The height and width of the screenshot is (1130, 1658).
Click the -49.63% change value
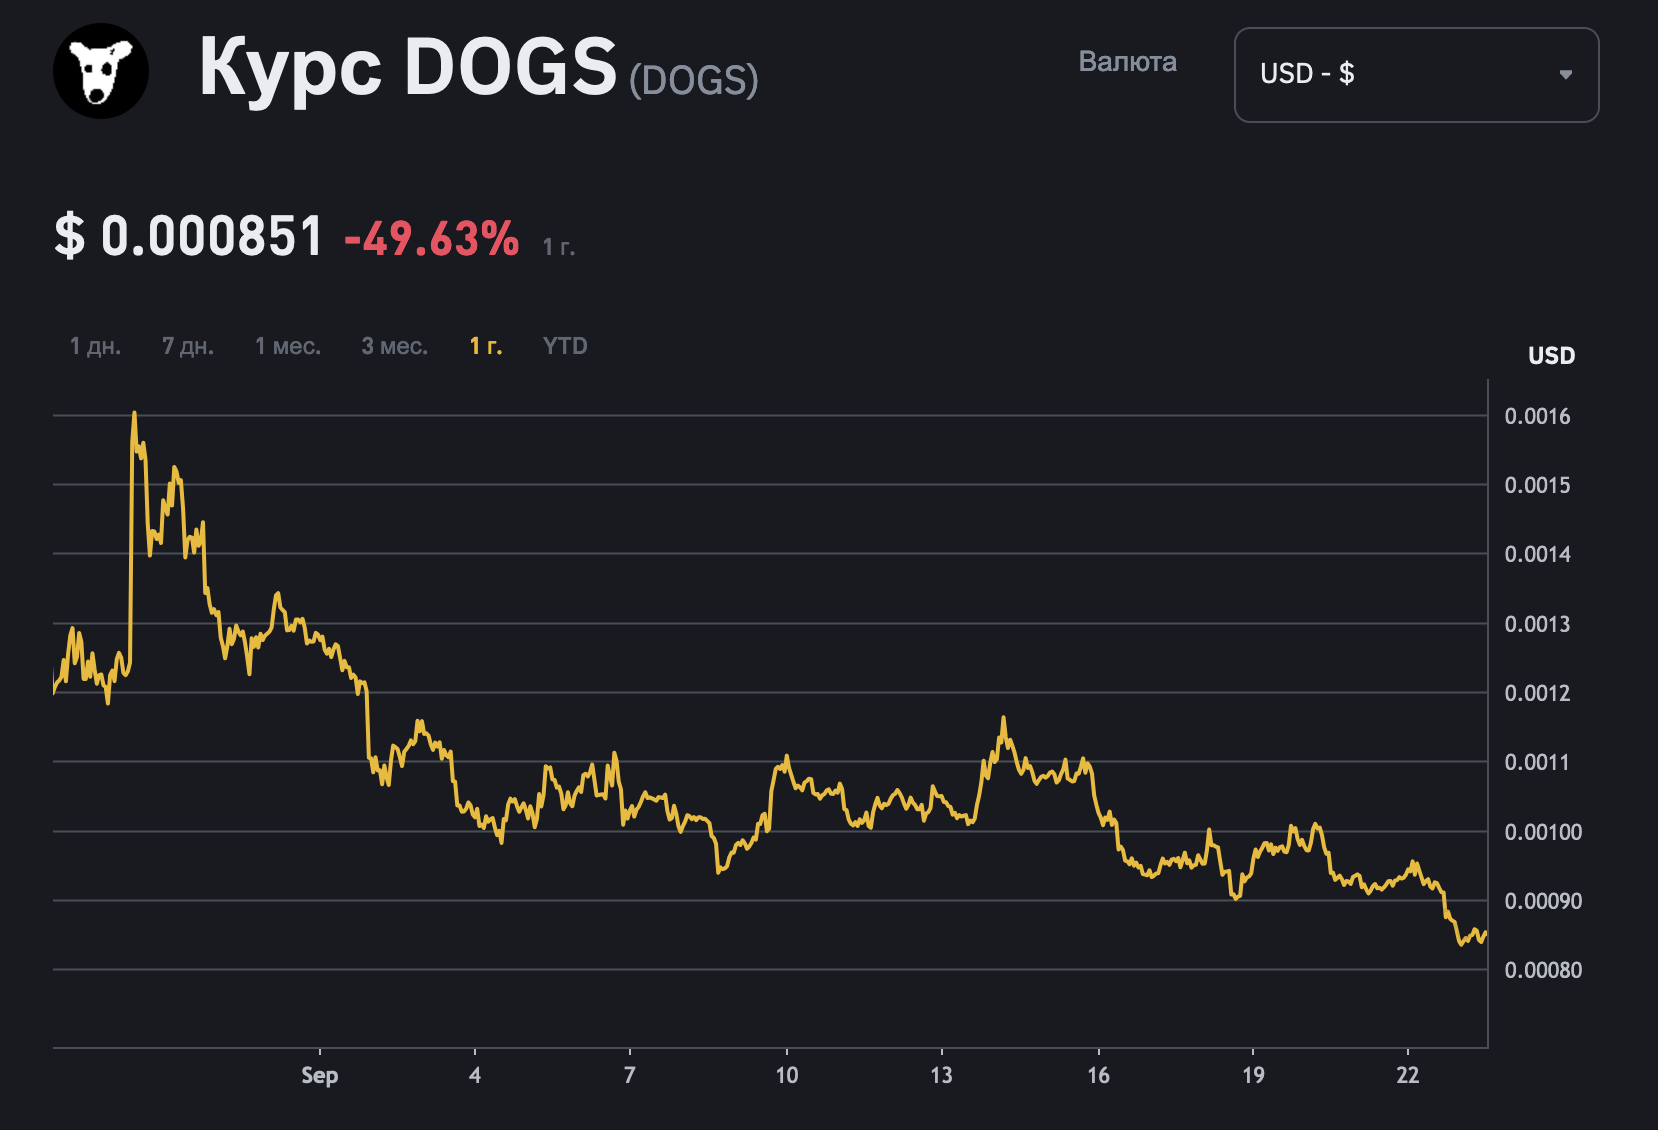(432, 238)
